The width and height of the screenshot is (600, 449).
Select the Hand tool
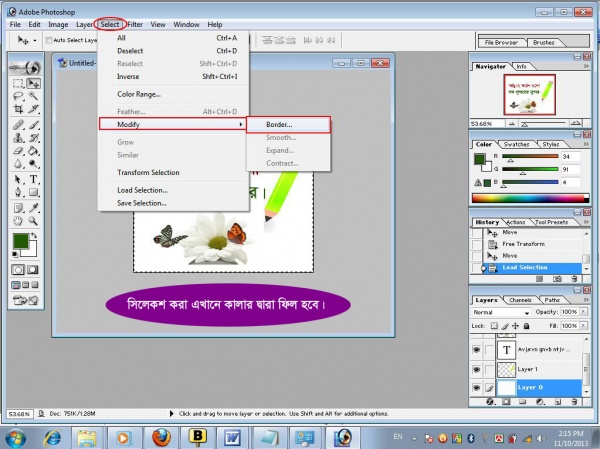pos(18,221)
